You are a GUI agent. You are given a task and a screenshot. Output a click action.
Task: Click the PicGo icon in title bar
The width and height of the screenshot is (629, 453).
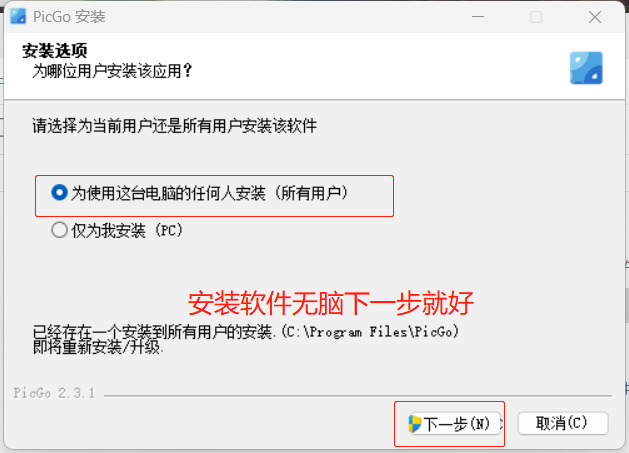pyautogui.click(x=18, y=16)
